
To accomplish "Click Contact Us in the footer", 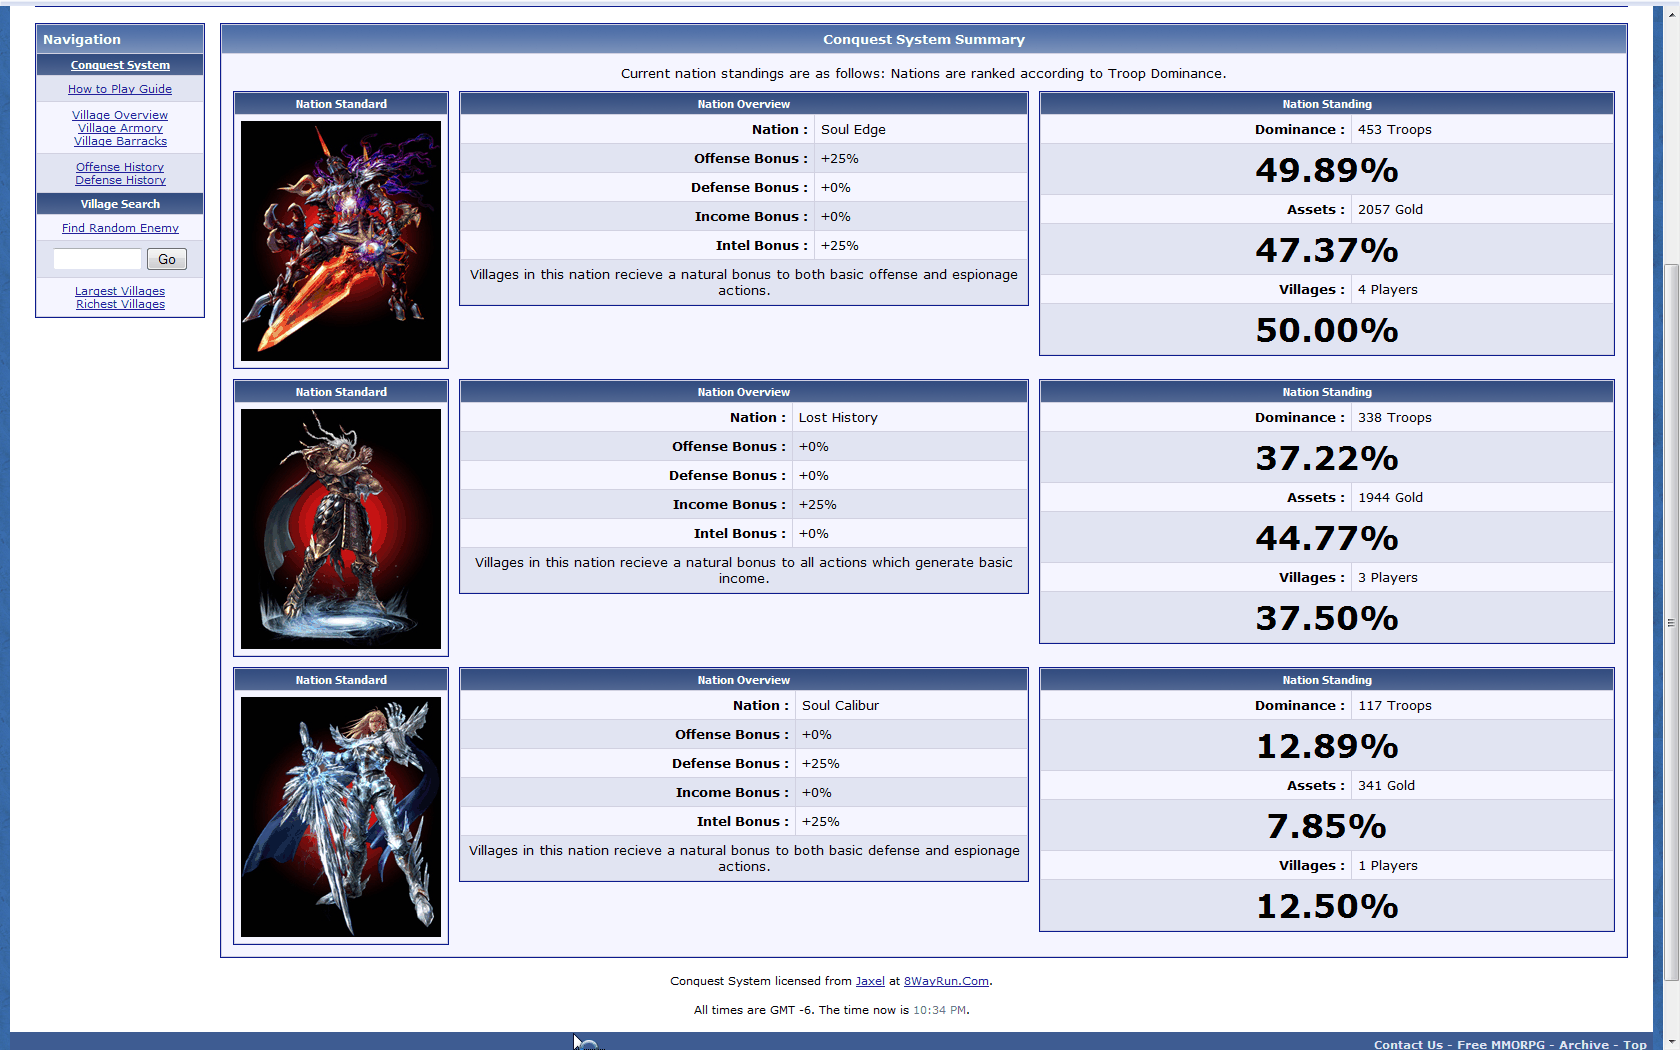I will [x=1408, y=1044].
